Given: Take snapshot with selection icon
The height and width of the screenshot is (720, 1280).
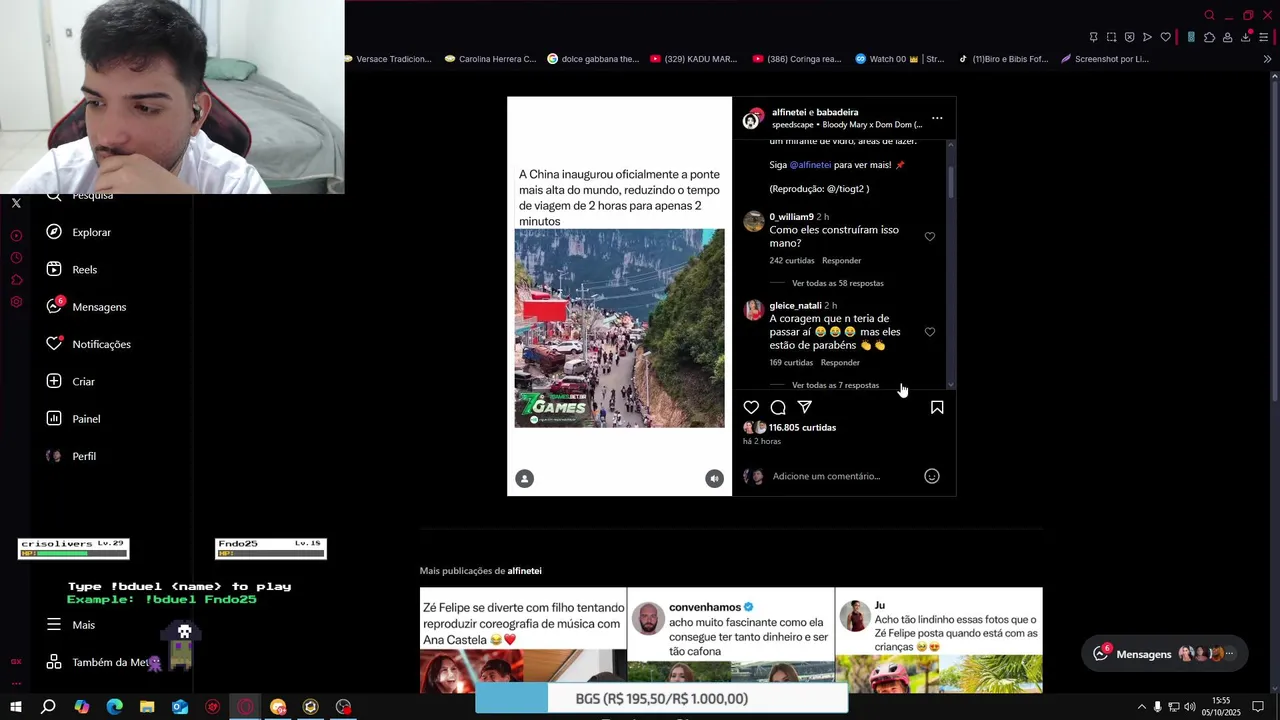Looking at the screenshot, I should 1111,37.
